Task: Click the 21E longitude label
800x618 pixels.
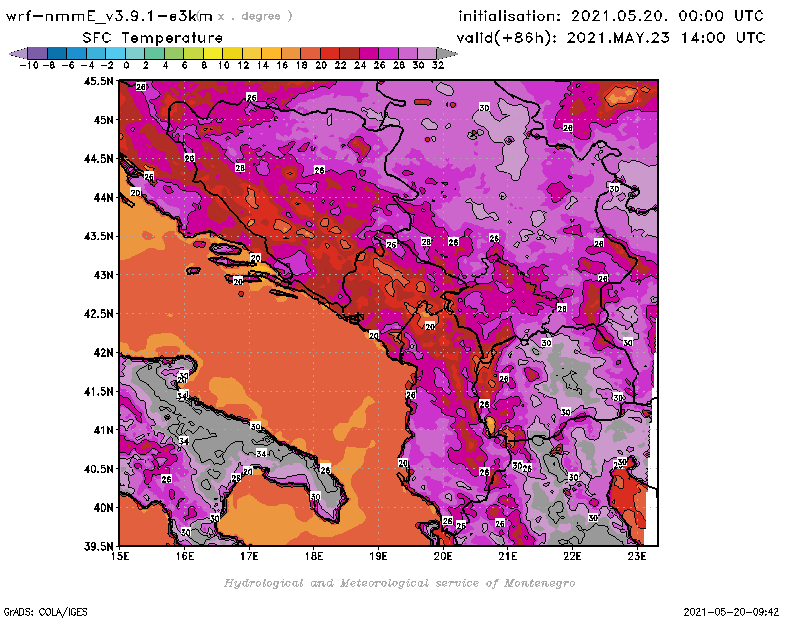Action: coord(508,556)
